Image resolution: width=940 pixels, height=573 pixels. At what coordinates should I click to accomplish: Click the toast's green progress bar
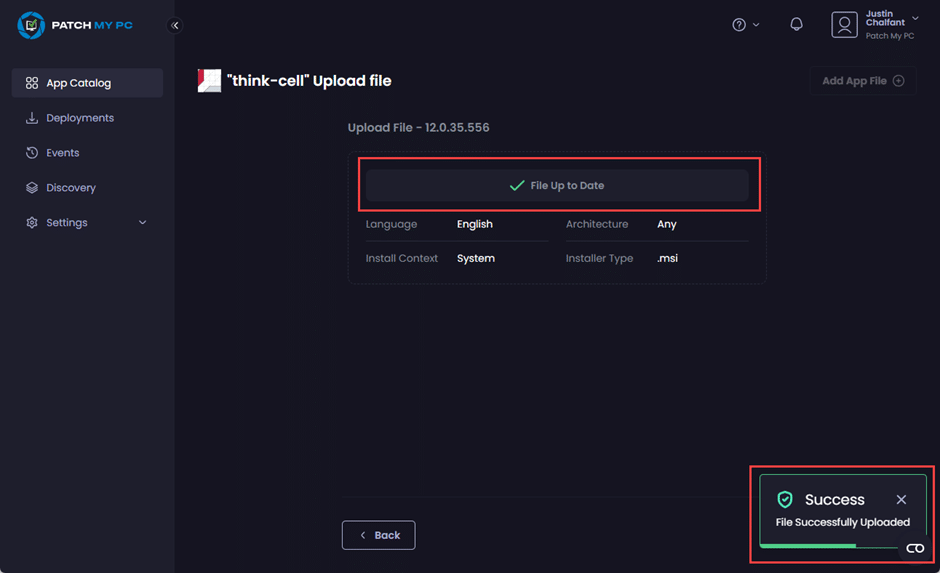pos(808,546)
